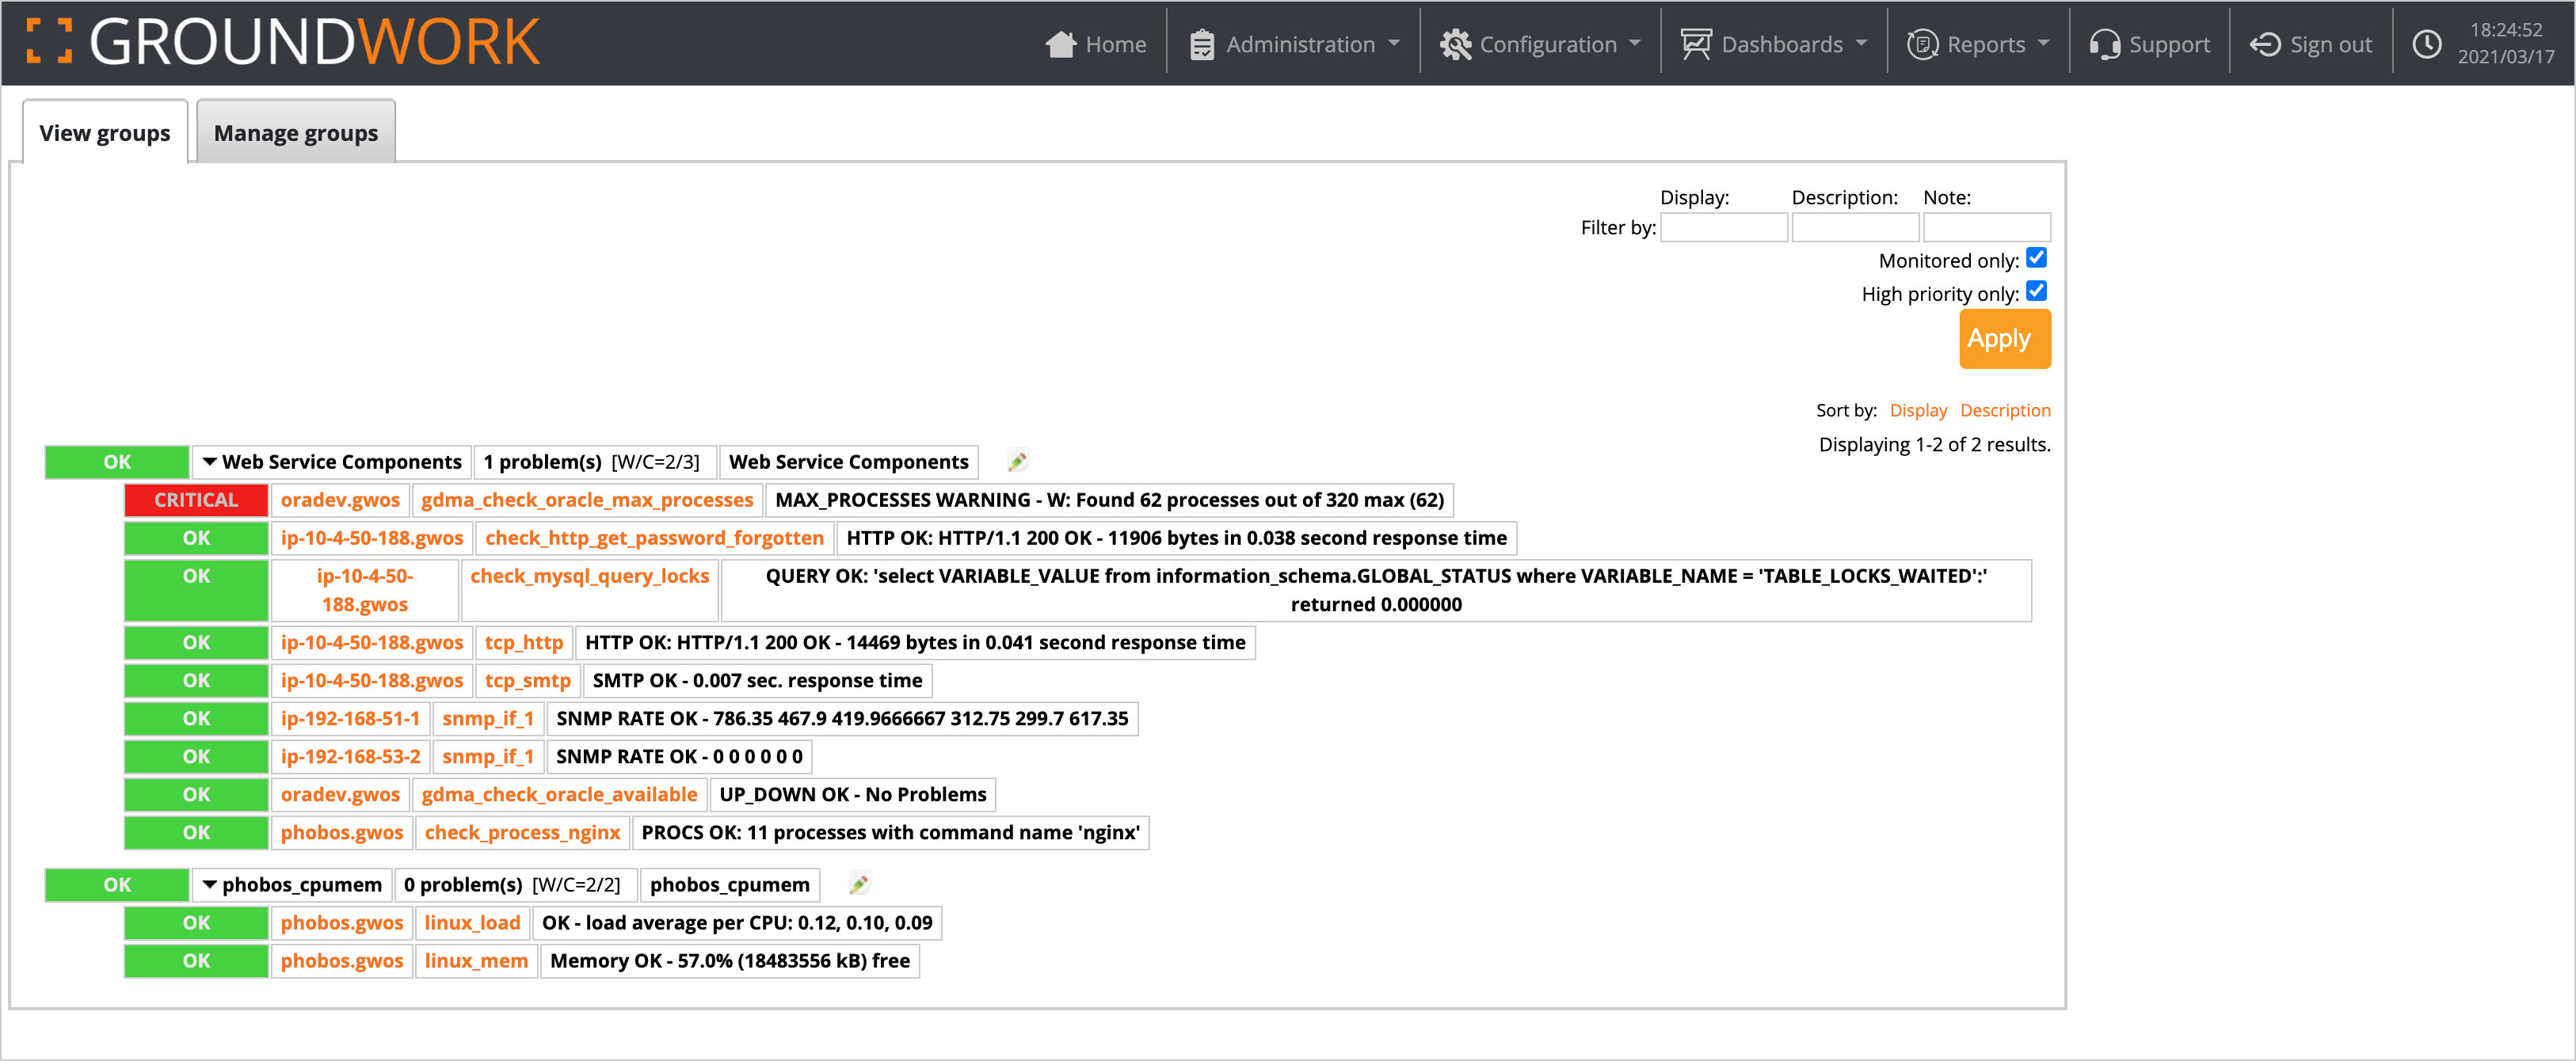Open phobos.gwos host on the linux_load row
The width and height of the screenshot is (2576, 1061).
pos(342,922)
